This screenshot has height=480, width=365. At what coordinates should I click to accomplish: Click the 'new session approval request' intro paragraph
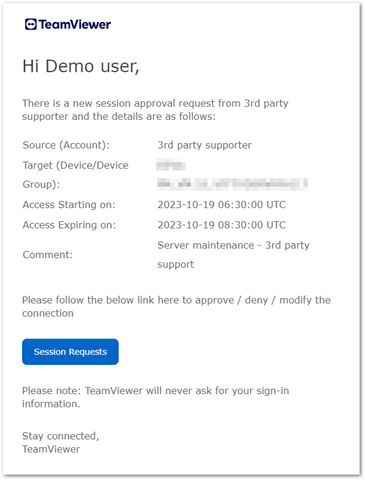155,110
